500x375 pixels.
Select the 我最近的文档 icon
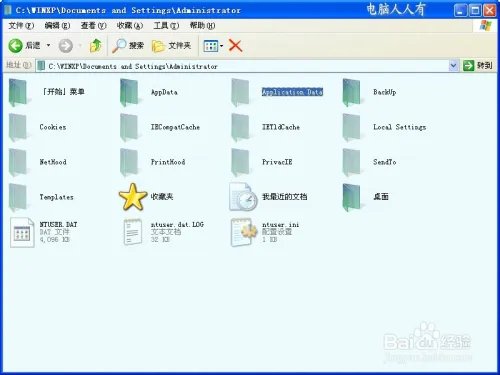[243, 197]
